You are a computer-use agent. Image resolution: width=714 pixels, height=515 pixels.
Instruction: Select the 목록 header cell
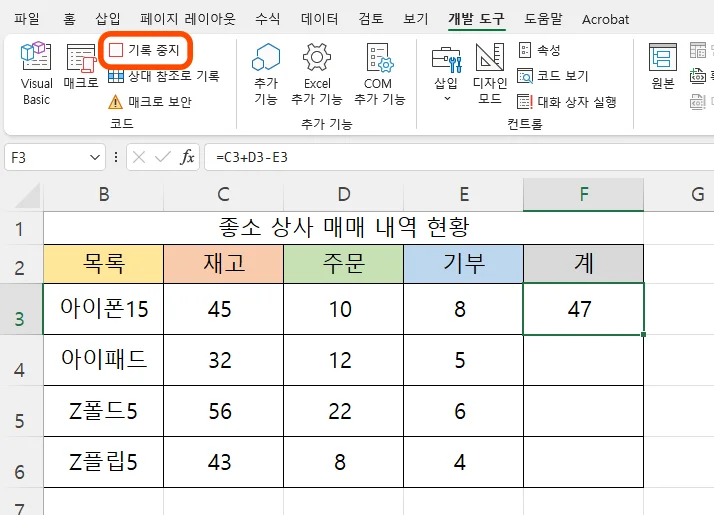pyautogui.click(x=103, y=264)
